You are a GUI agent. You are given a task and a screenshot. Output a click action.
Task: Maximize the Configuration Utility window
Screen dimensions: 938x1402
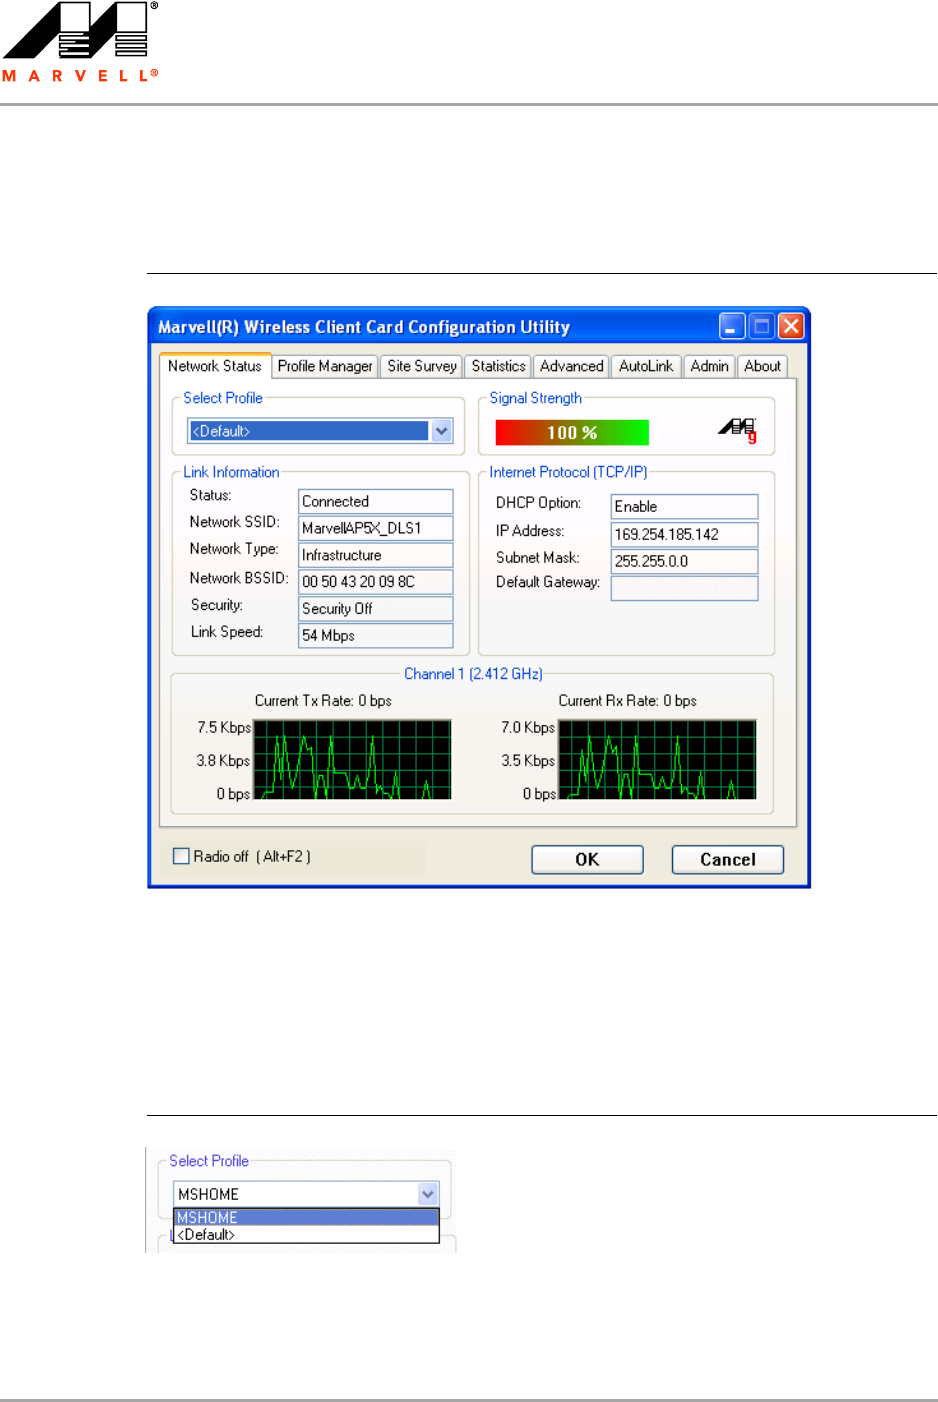(762, 326)
